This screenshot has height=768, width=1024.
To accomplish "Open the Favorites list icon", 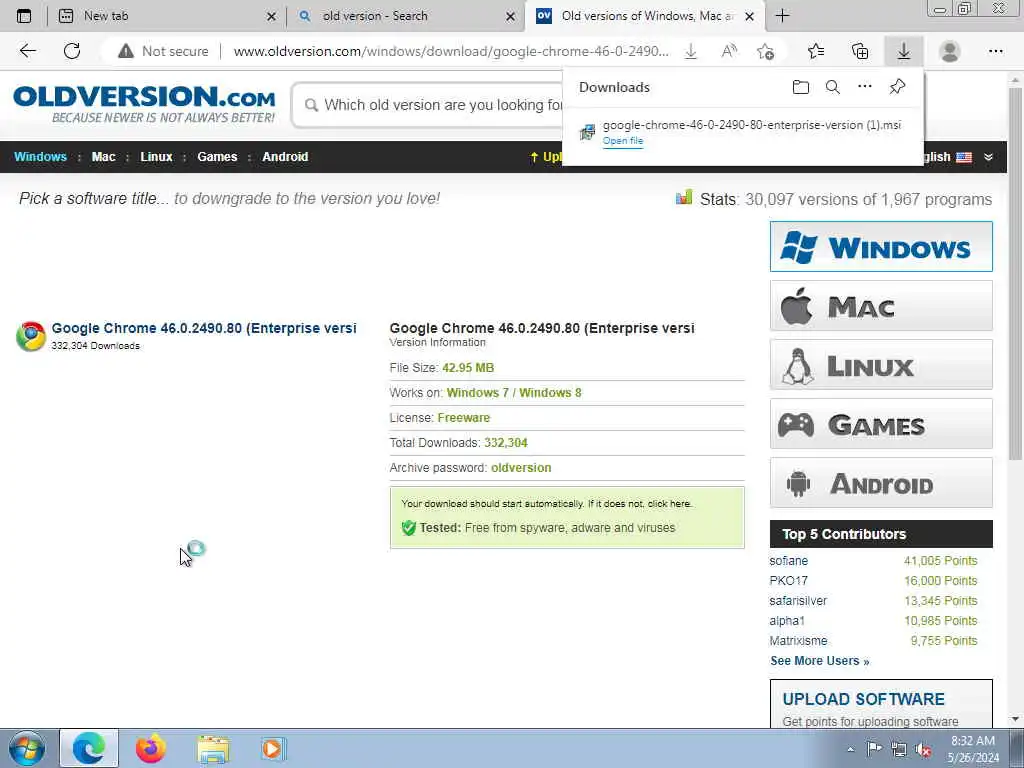I will point(816,51).
